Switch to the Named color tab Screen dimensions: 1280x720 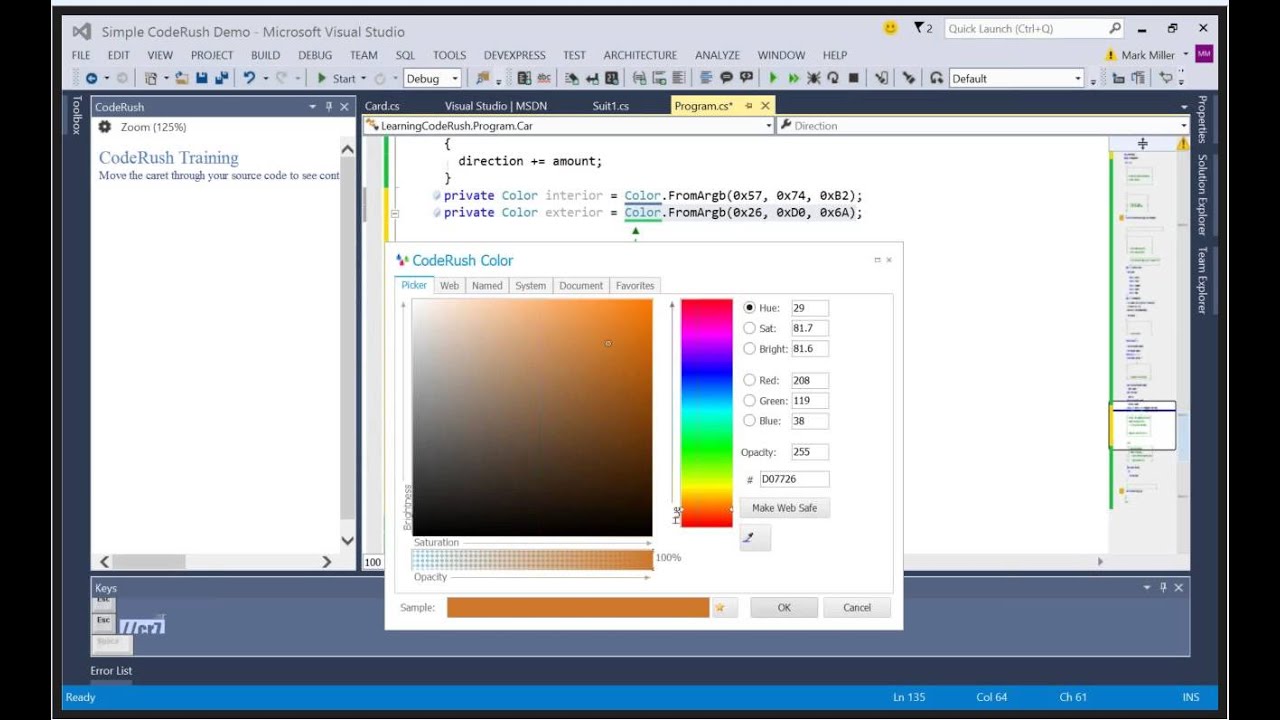(x=487, y=285)
